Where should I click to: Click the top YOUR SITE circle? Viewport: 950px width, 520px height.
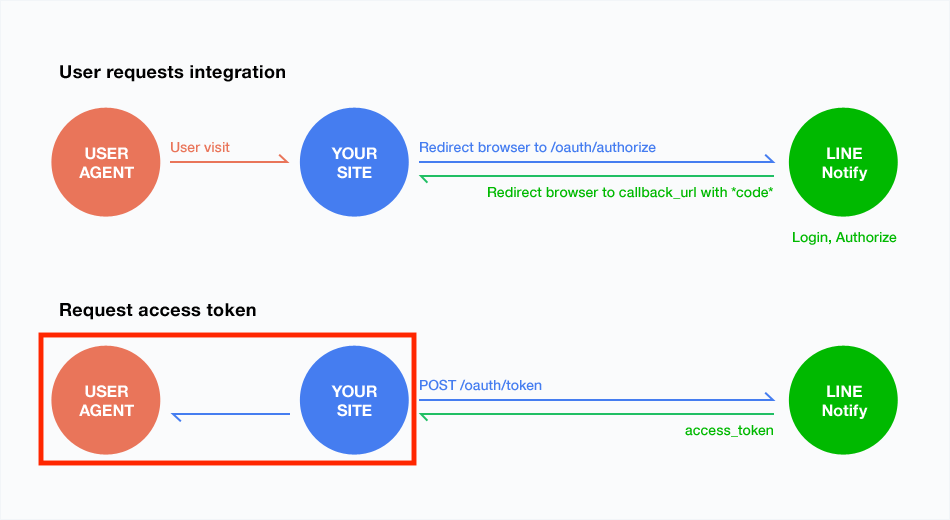[x=354, y=162]
